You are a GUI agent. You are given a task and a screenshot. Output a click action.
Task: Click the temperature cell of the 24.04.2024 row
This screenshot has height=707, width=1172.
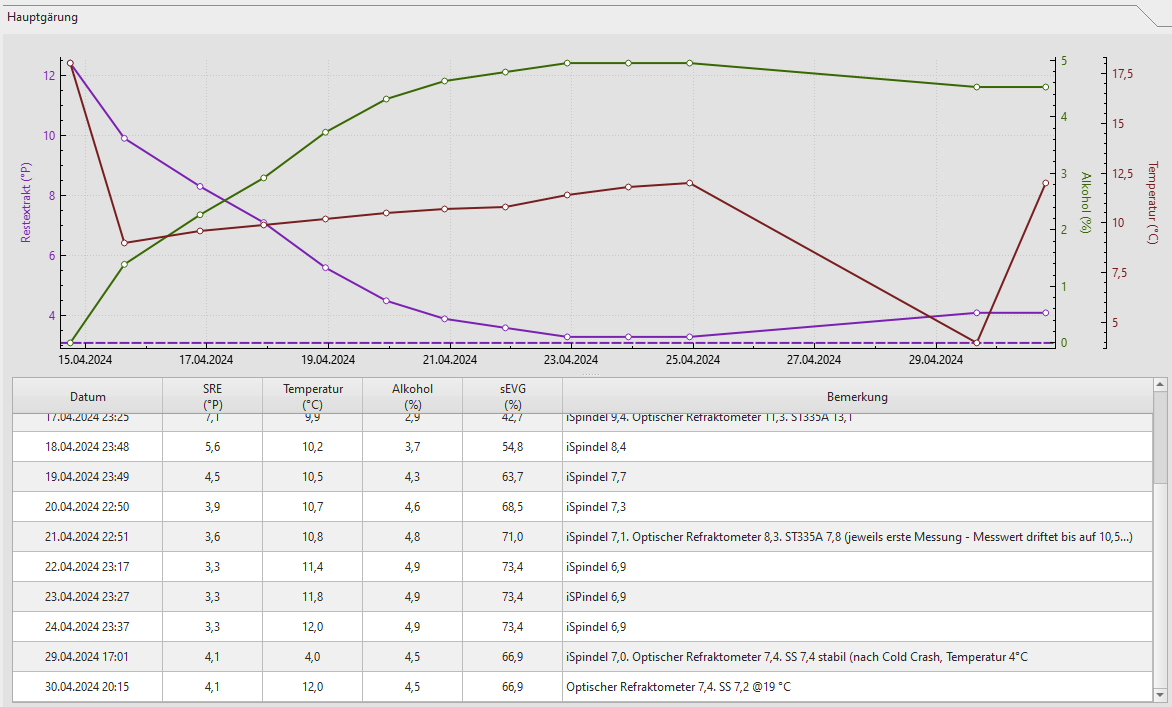click(312, 627)
